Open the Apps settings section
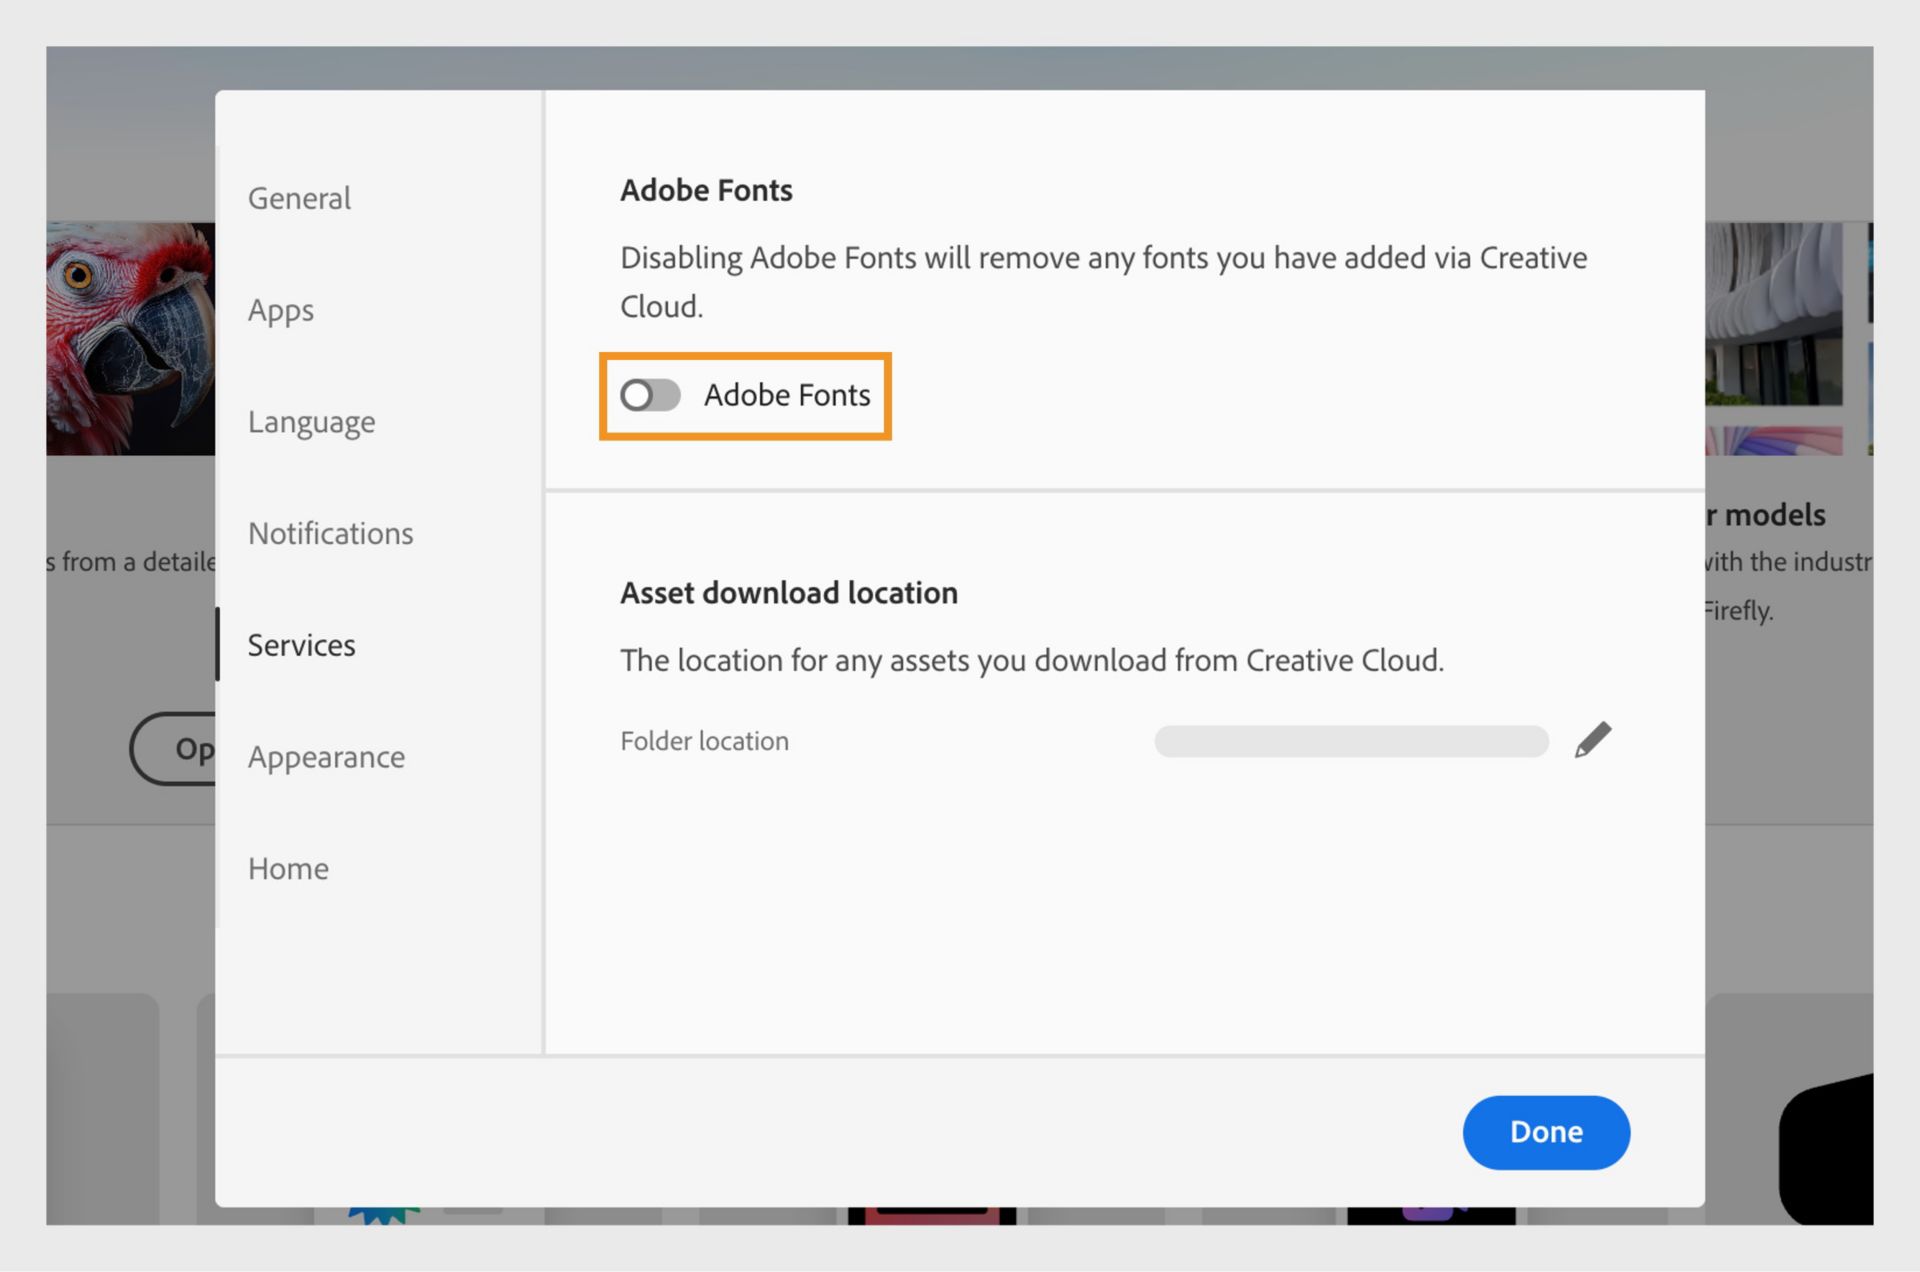 (x=281, y=309)
